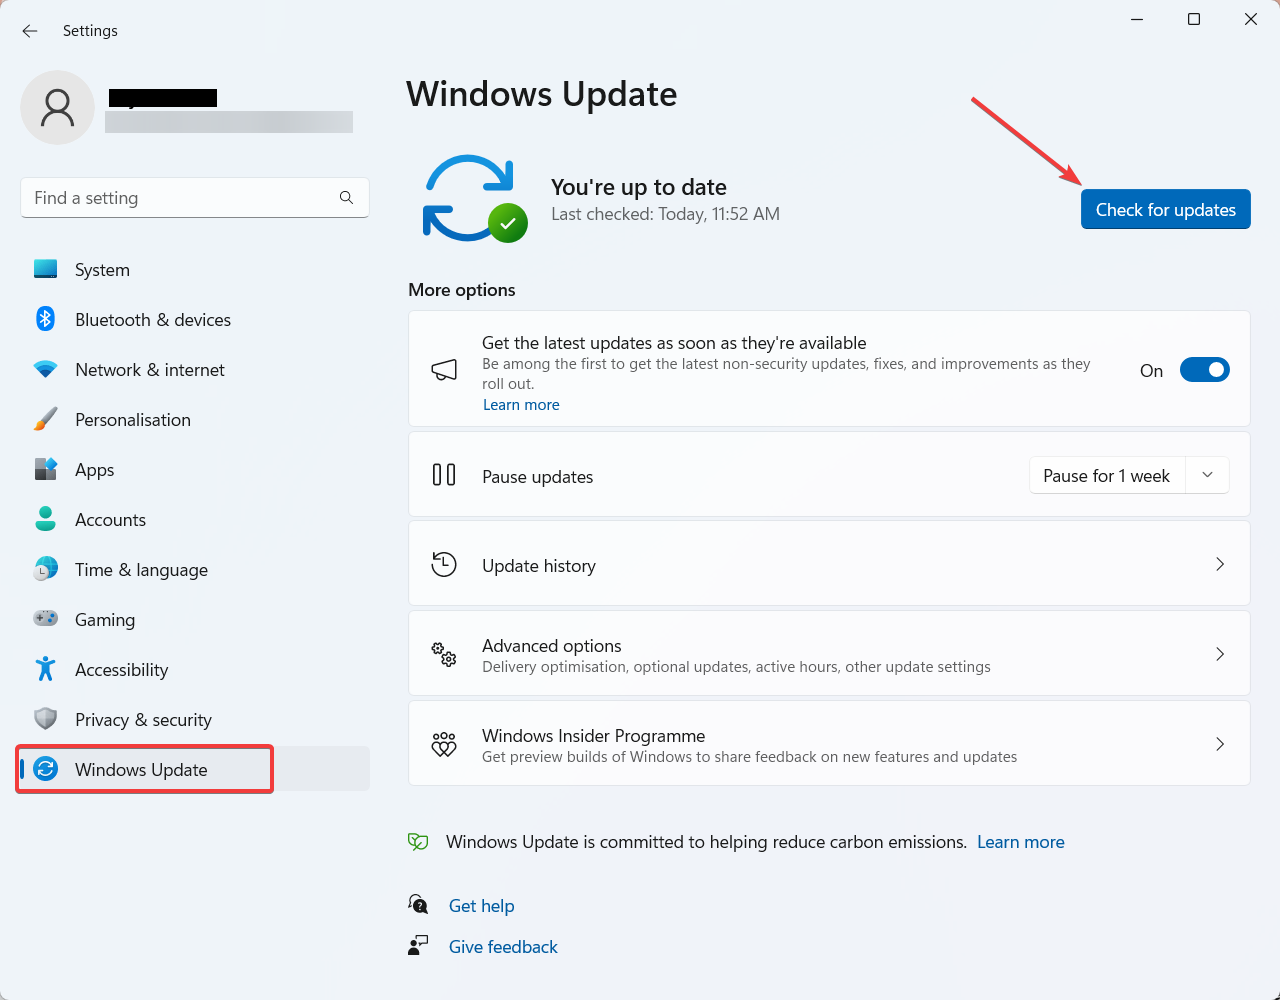Select Accessibility label in sidebar
Viewport: 1280px width, 1000px height.
click(122, 670)
